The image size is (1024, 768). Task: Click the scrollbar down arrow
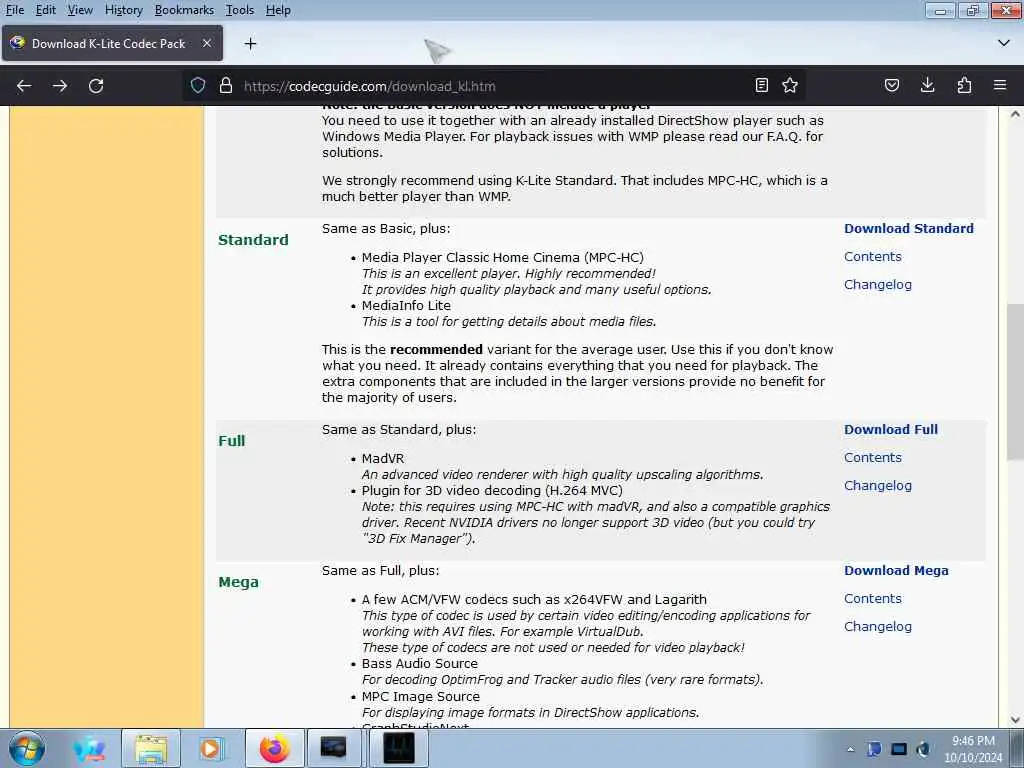point(1015,720)
